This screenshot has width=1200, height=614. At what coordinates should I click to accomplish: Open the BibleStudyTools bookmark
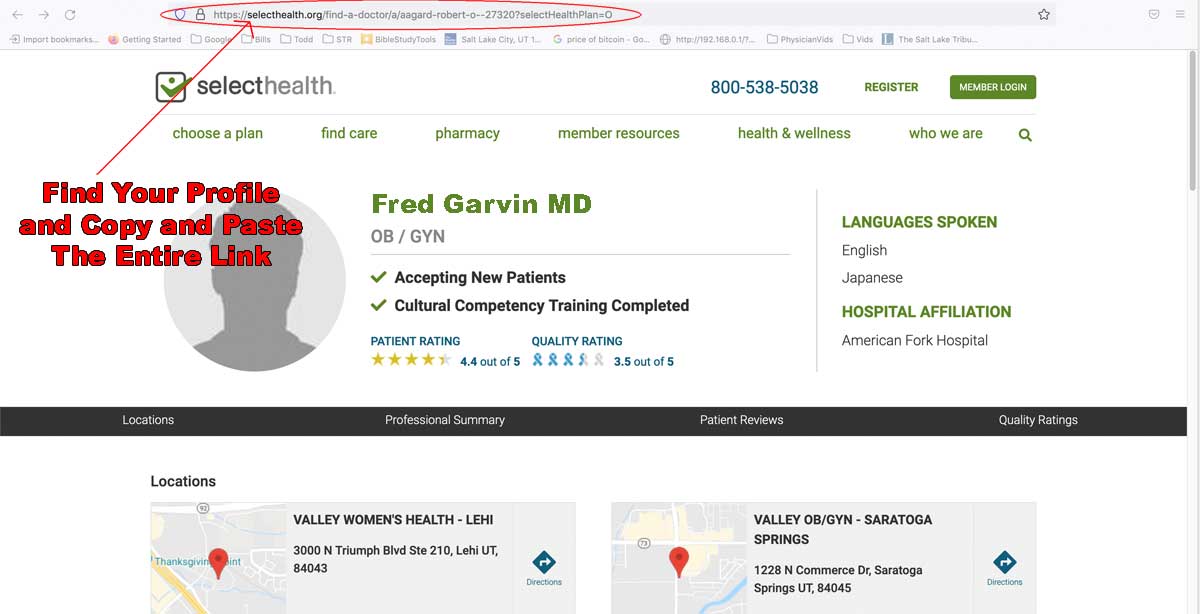(399, 40)
